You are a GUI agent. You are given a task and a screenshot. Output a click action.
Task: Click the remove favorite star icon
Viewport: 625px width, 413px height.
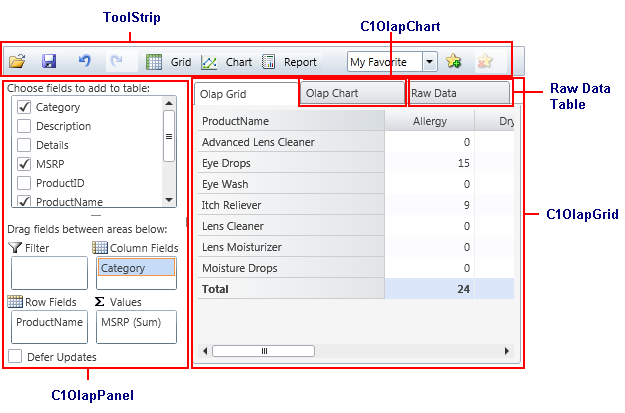pos(486,62)
